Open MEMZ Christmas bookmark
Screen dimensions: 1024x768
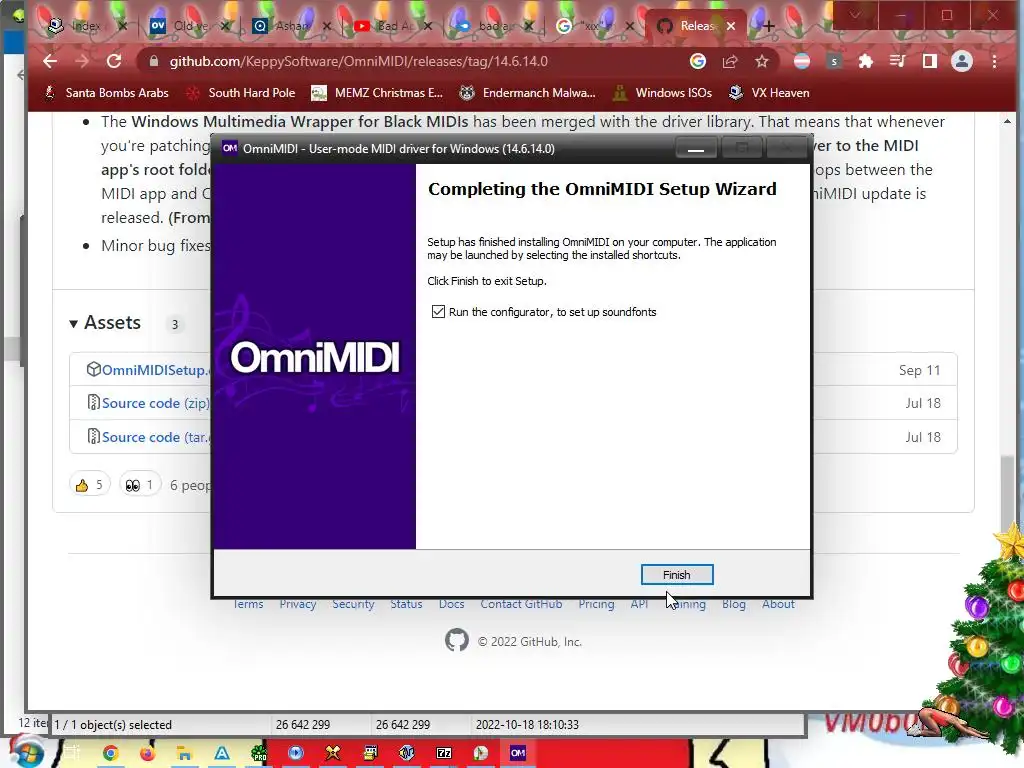[377, 93]
